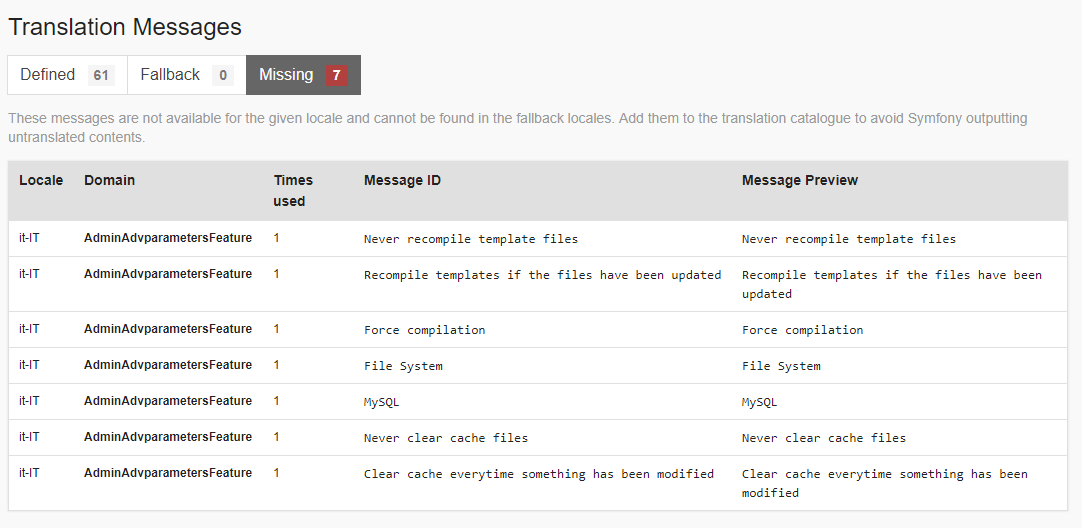
Task: Click the Locale column header
Action: click(41, 181)
